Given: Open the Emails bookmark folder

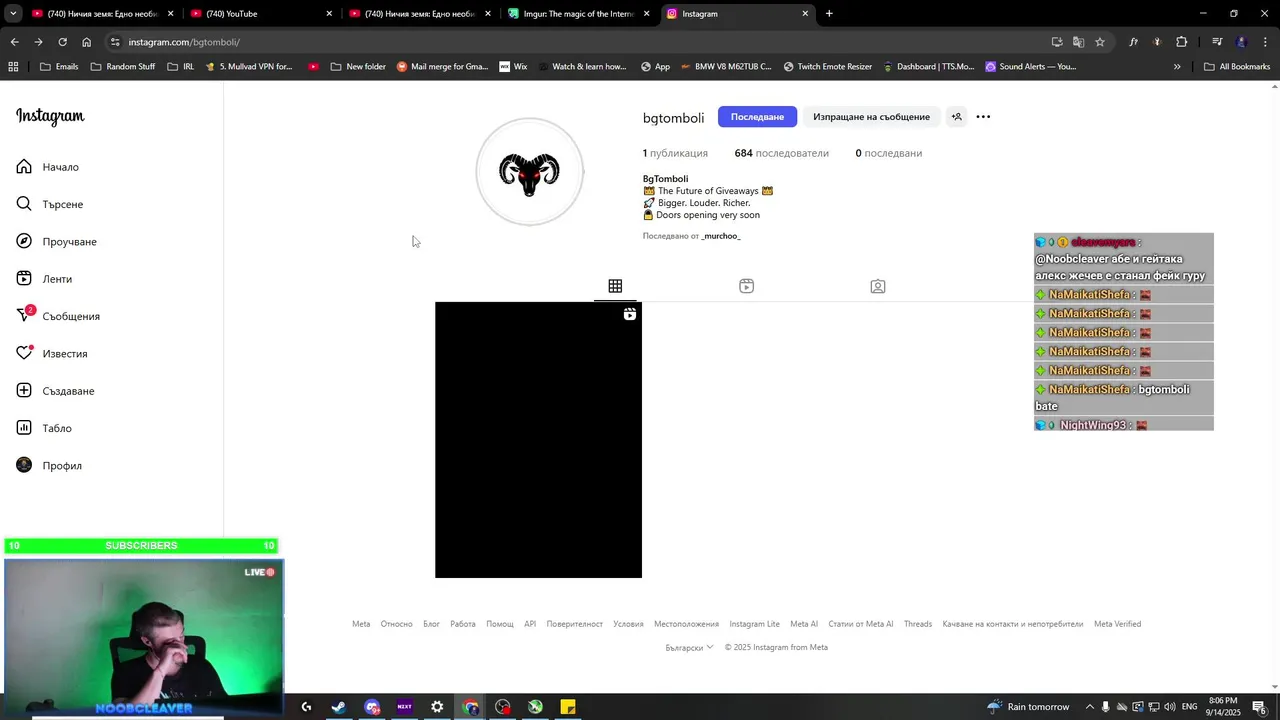Looking at the screenshot, I should click(x=59, y=67).
